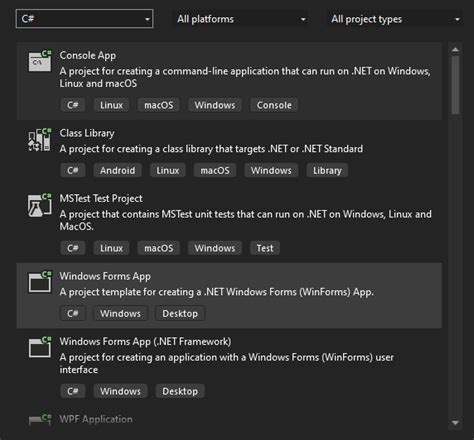Screen dimensions: 474x440
Task: Click the C# tag under MSTest Test Project
Action: tap(73, 248)
